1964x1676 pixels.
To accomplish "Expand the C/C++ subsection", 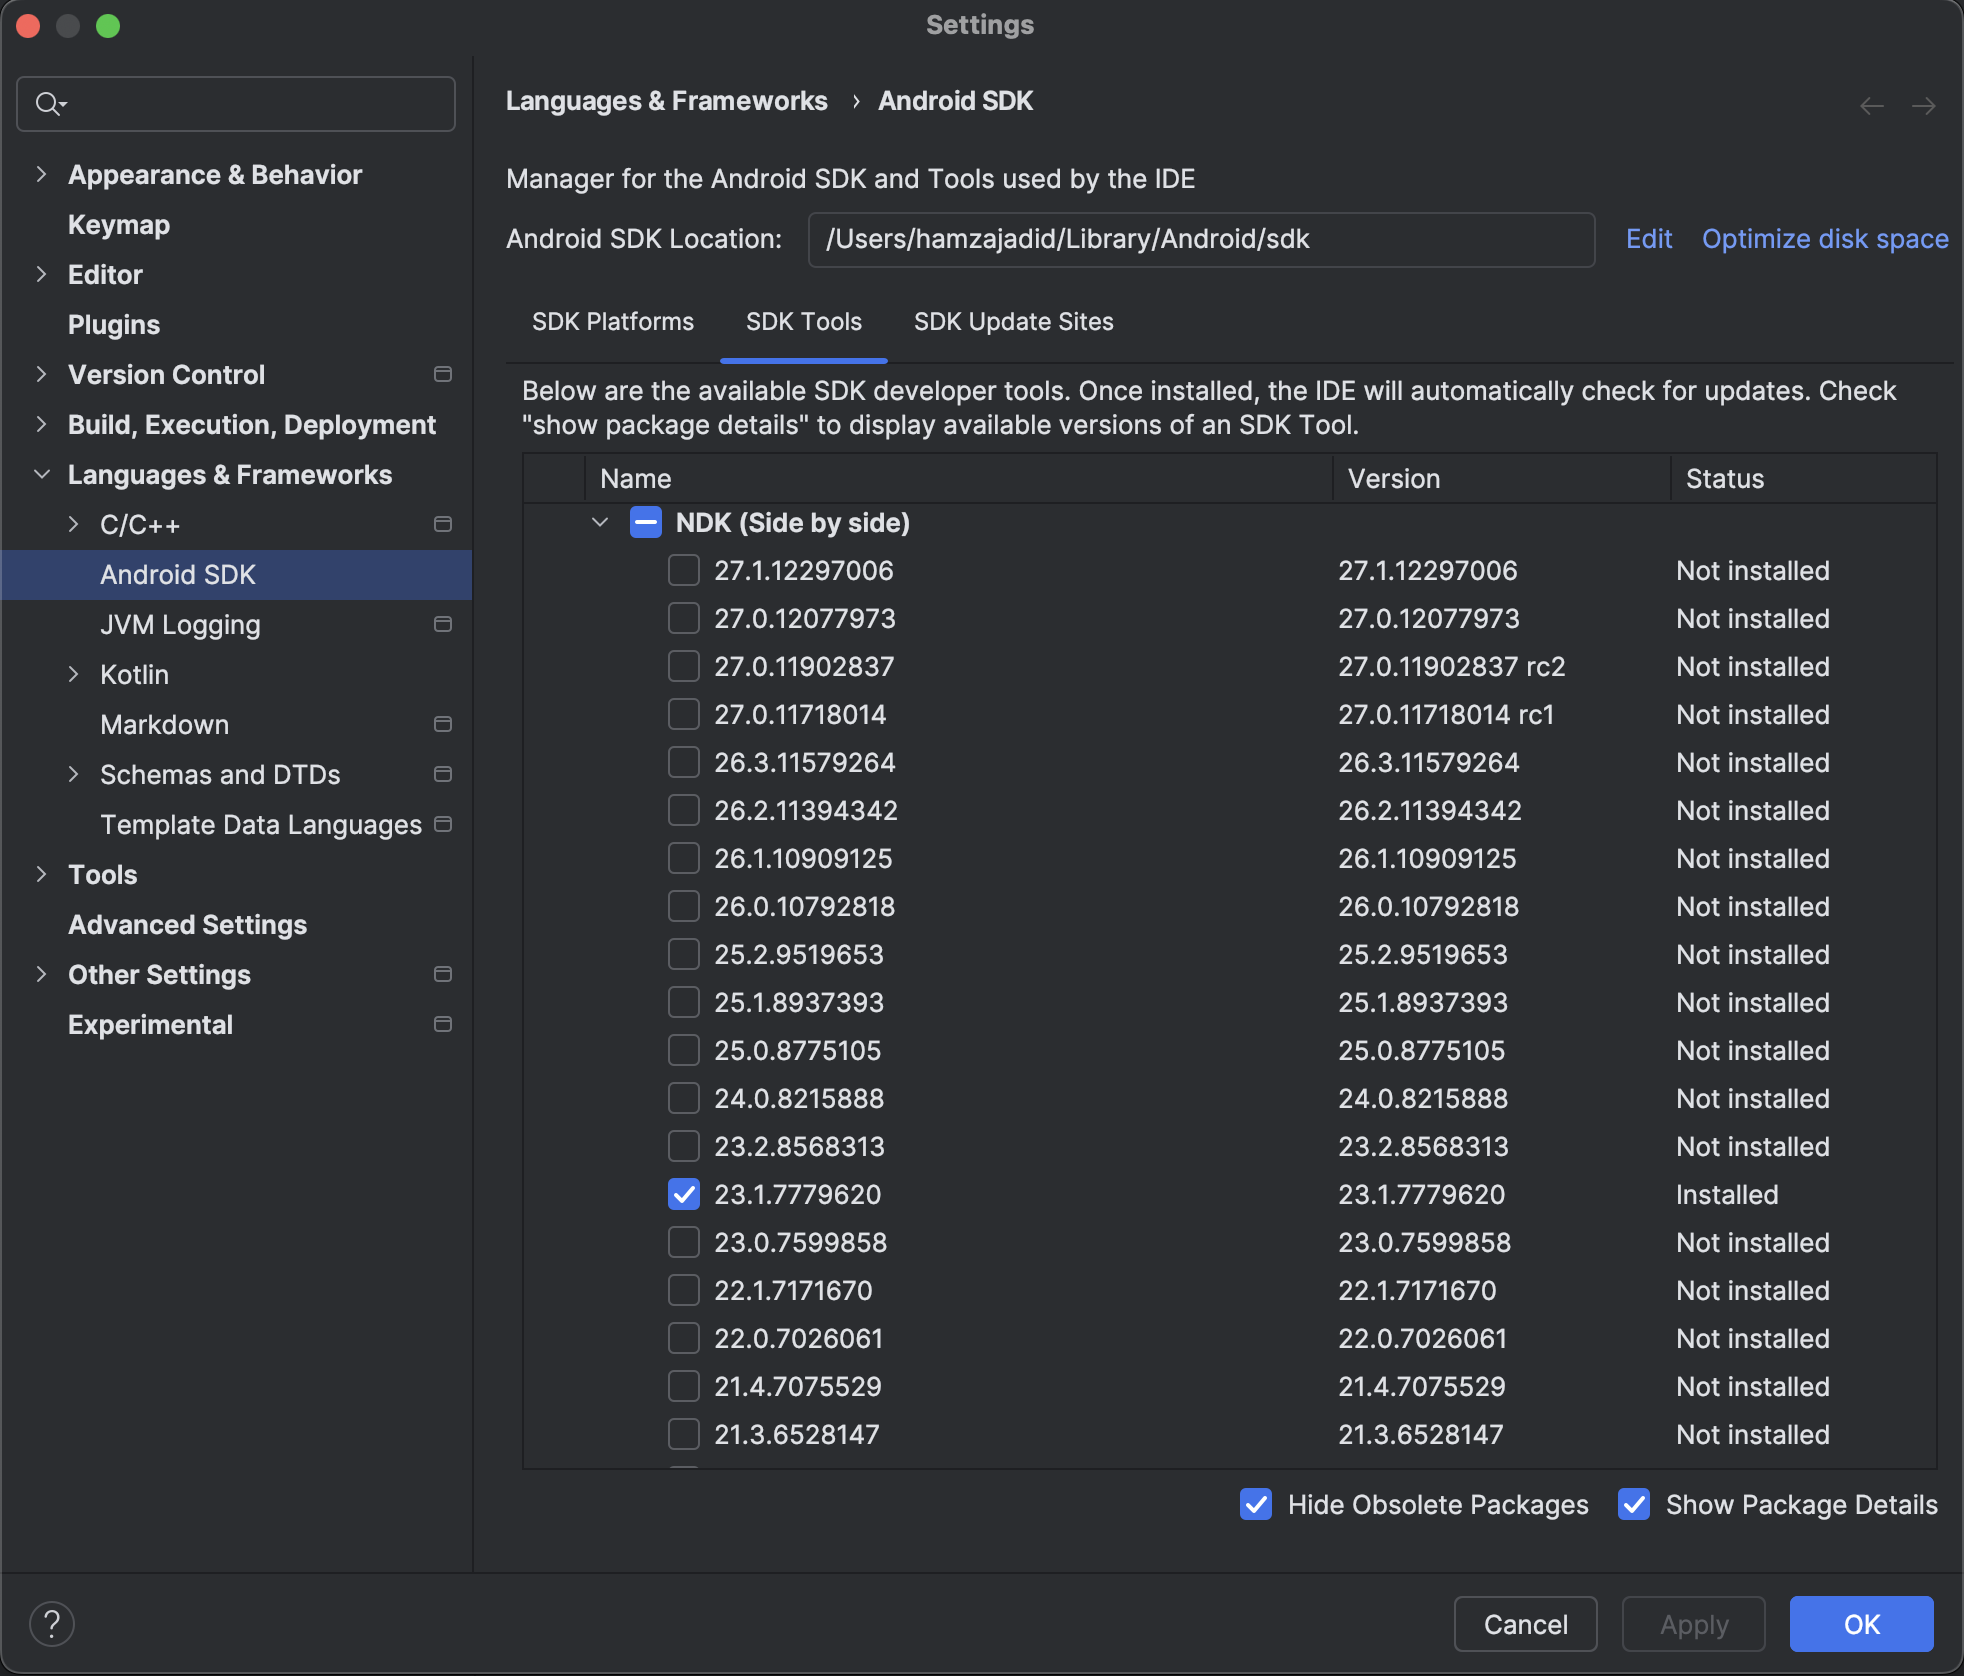I will 73,524.
